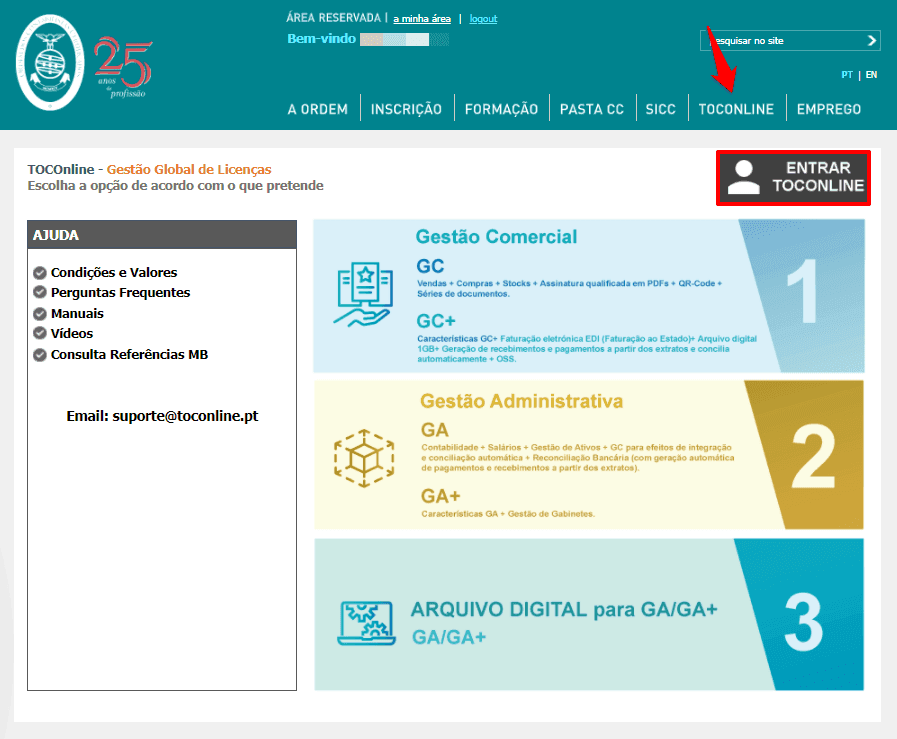Open the TOCONLINE menu item
Viewport: 897px width, 739px height.
[x=736, y=109]
